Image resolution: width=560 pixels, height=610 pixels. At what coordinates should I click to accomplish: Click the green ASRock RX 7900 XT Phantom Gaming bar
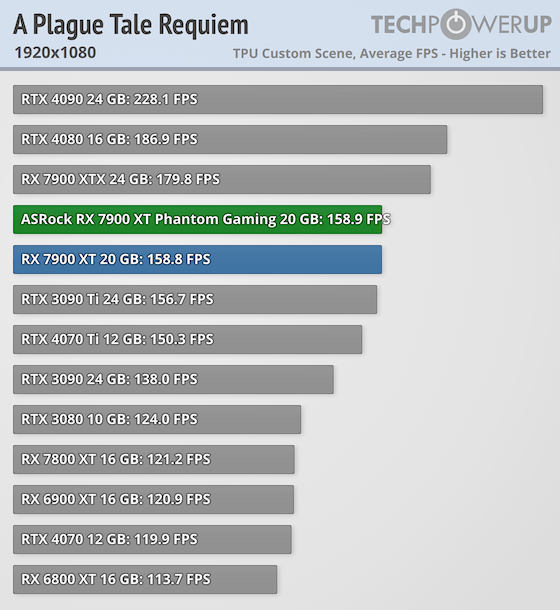[x=198, y=219]
